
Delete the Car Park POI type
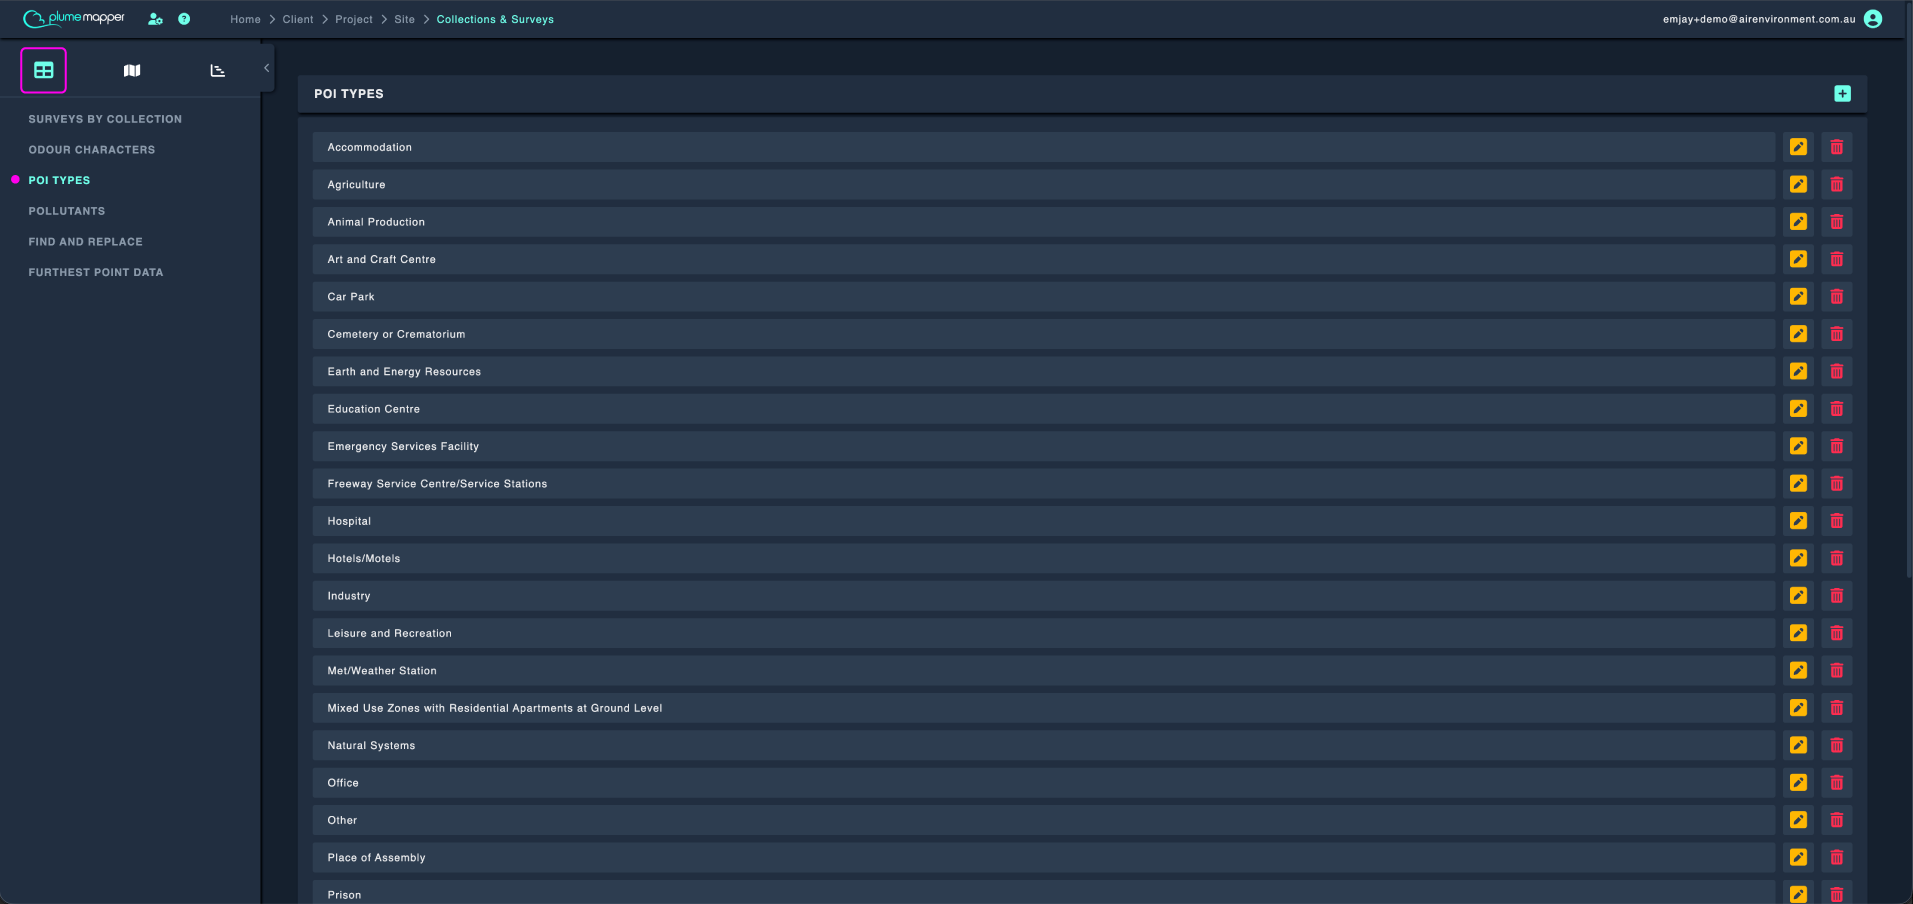click(x=1837, y=297)
